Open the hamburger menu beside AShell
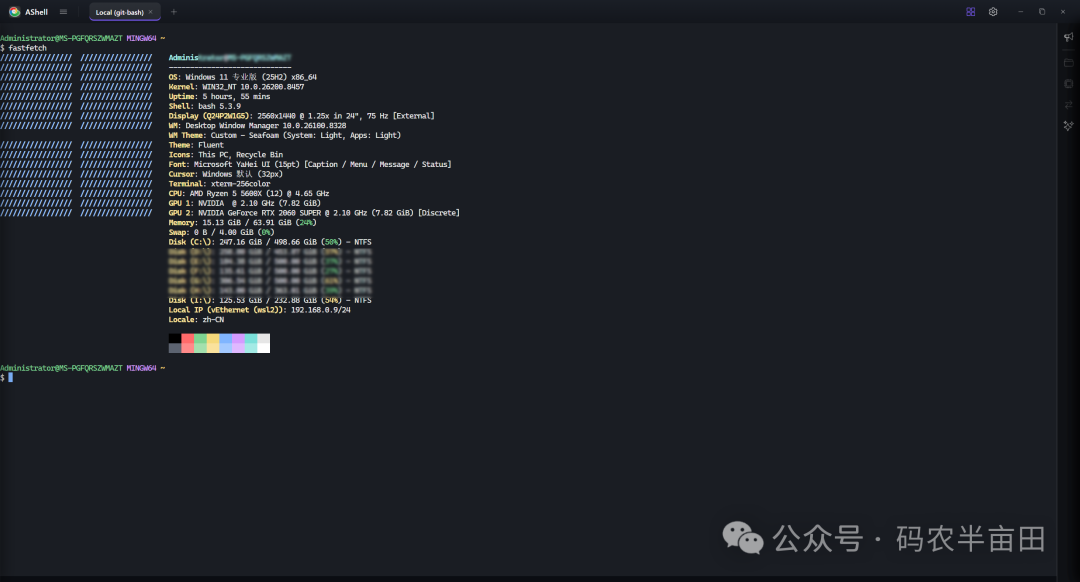 click(63, 12)
